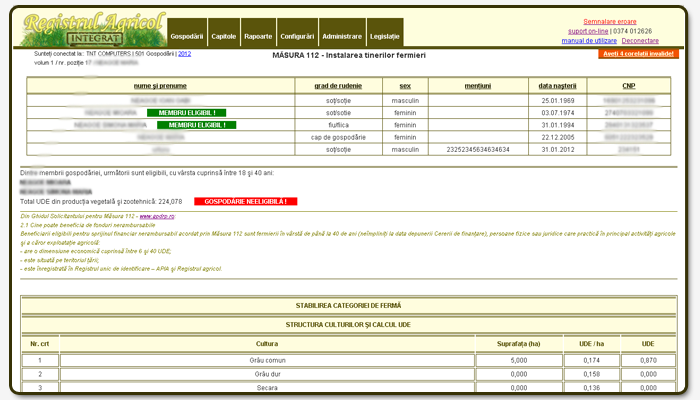Click the 2012 year link

[x=184, y=54]
